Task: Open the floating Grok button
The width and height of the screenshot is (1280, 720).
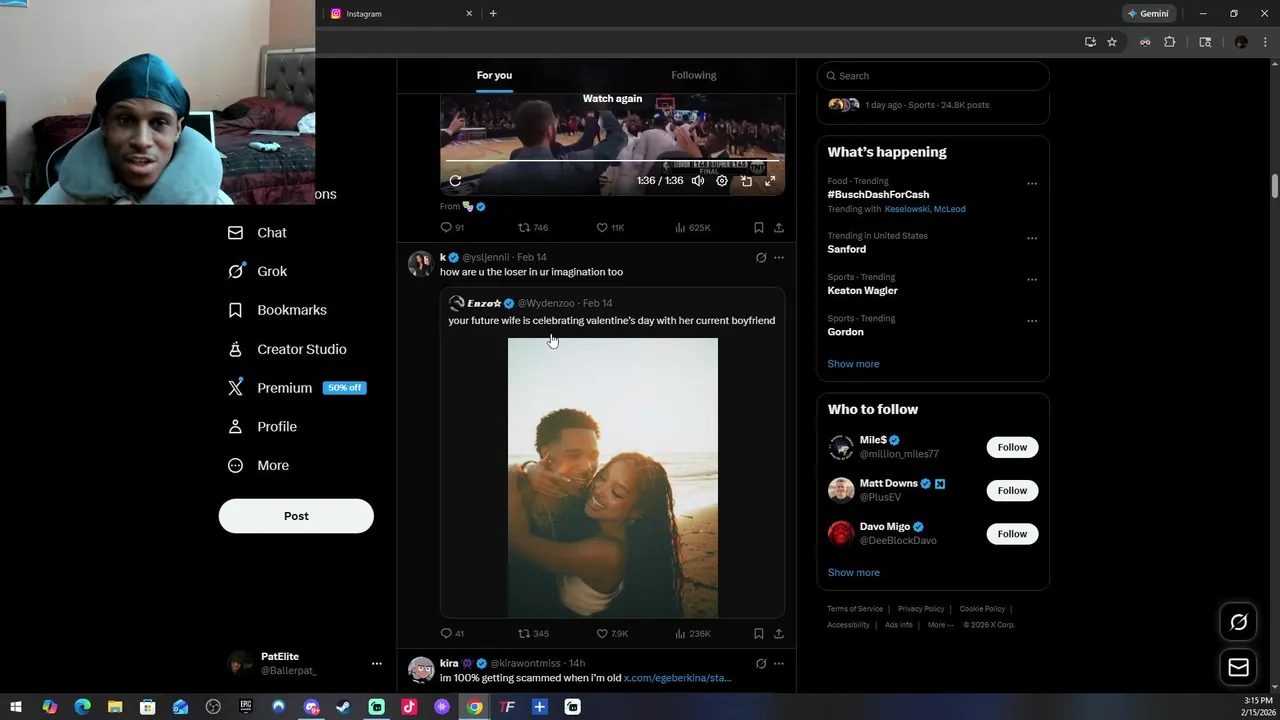Action: [1238, 622]
